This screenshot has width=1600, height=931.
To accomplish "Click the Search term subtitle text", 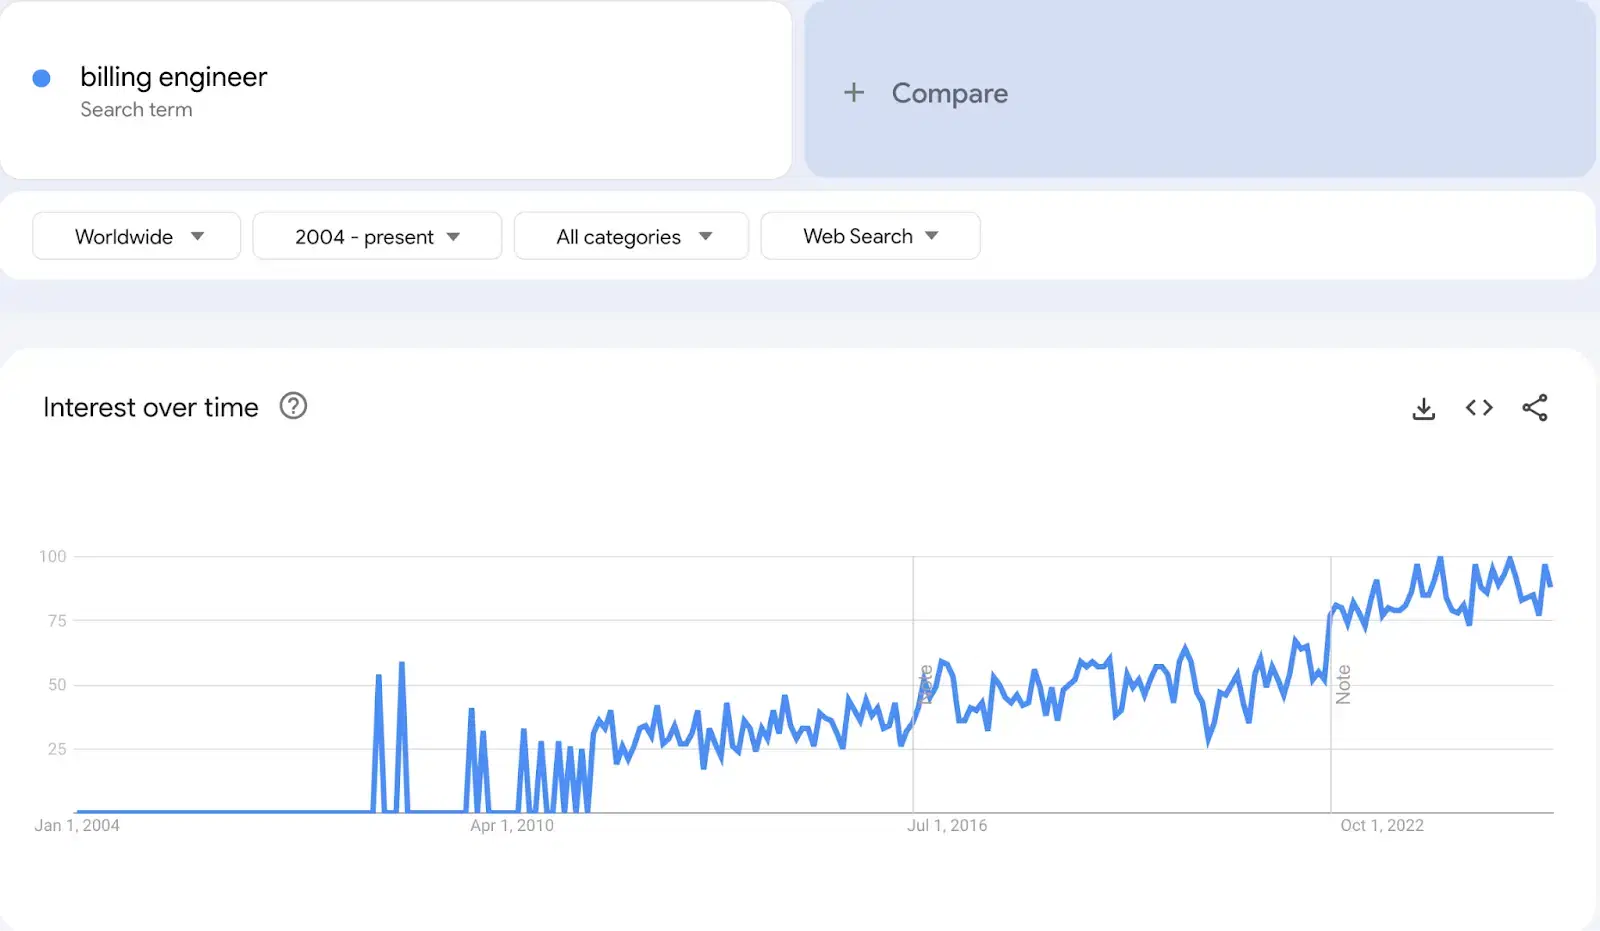I will 136,110.
